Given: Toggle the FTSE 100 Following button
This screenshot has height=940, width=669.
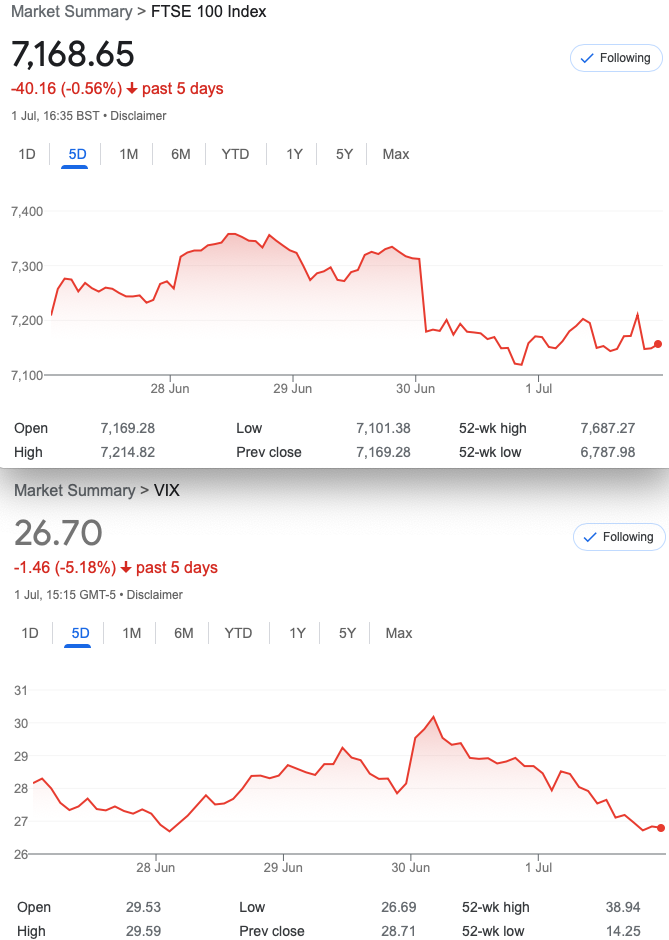Looking at the screenshot, I should coord(616,58).
